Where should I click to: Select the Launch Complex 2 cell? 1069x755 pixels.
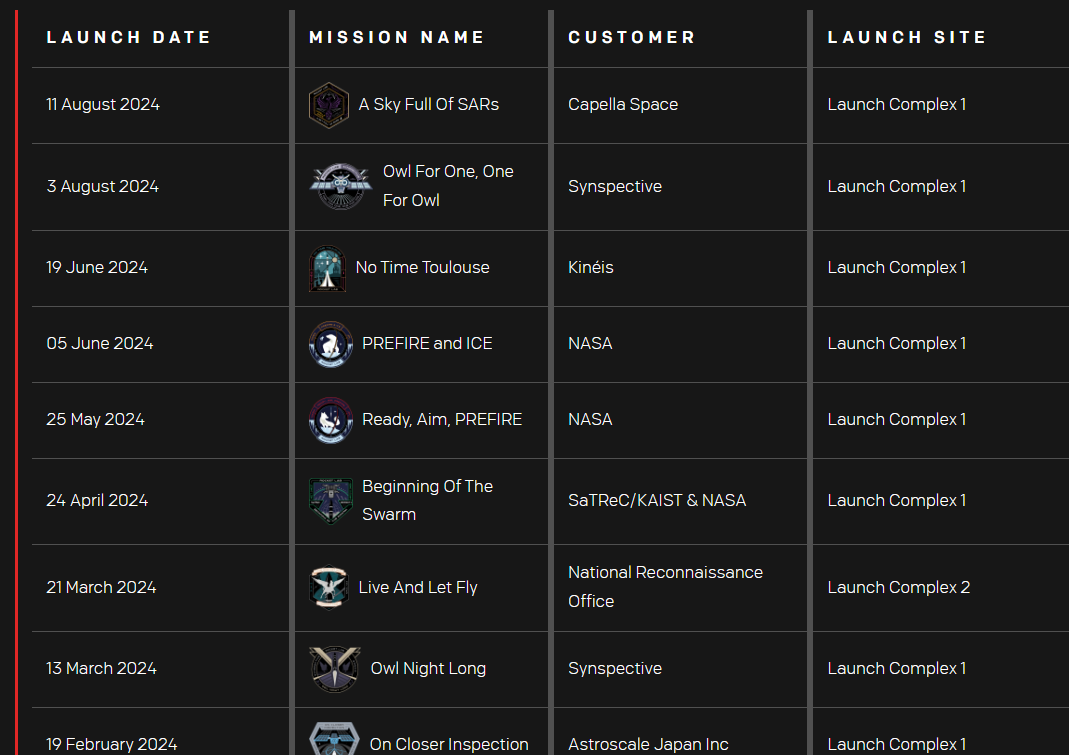click(898, 588)
